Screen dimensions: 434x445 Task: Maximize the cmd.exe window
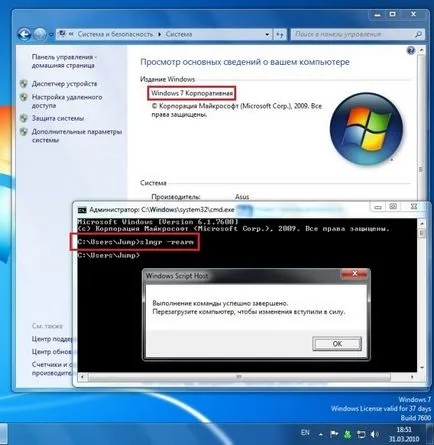click(x=393, y=207)
